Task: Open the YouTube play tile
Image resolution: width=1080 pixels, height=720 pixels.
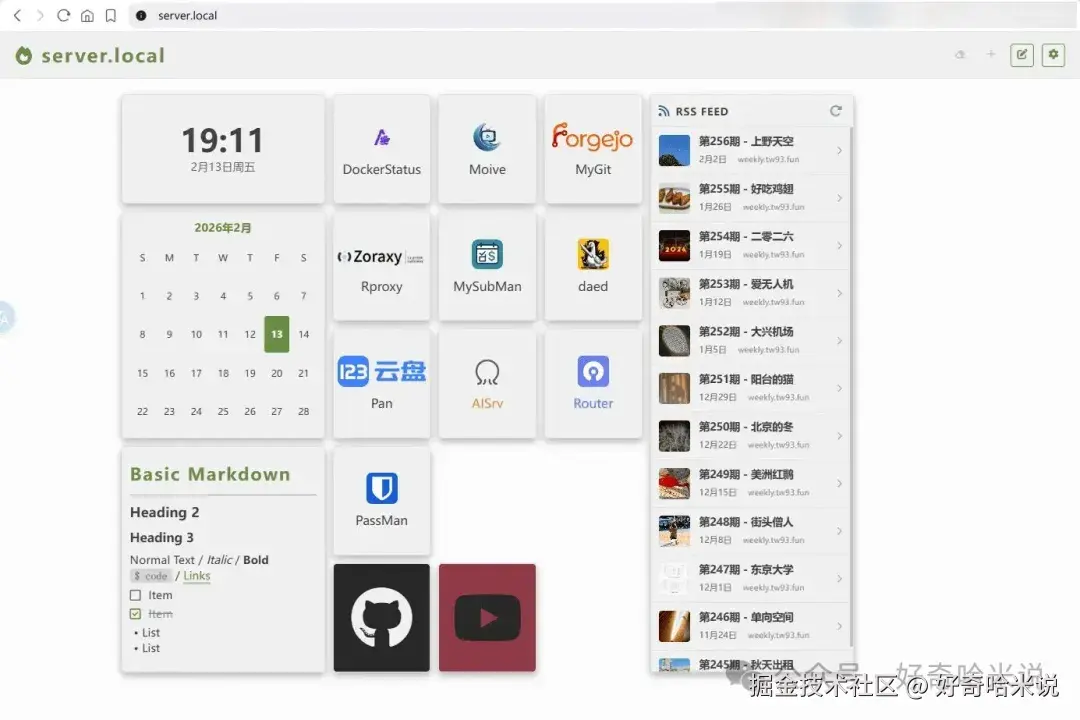Action: (x=487, y=617)
